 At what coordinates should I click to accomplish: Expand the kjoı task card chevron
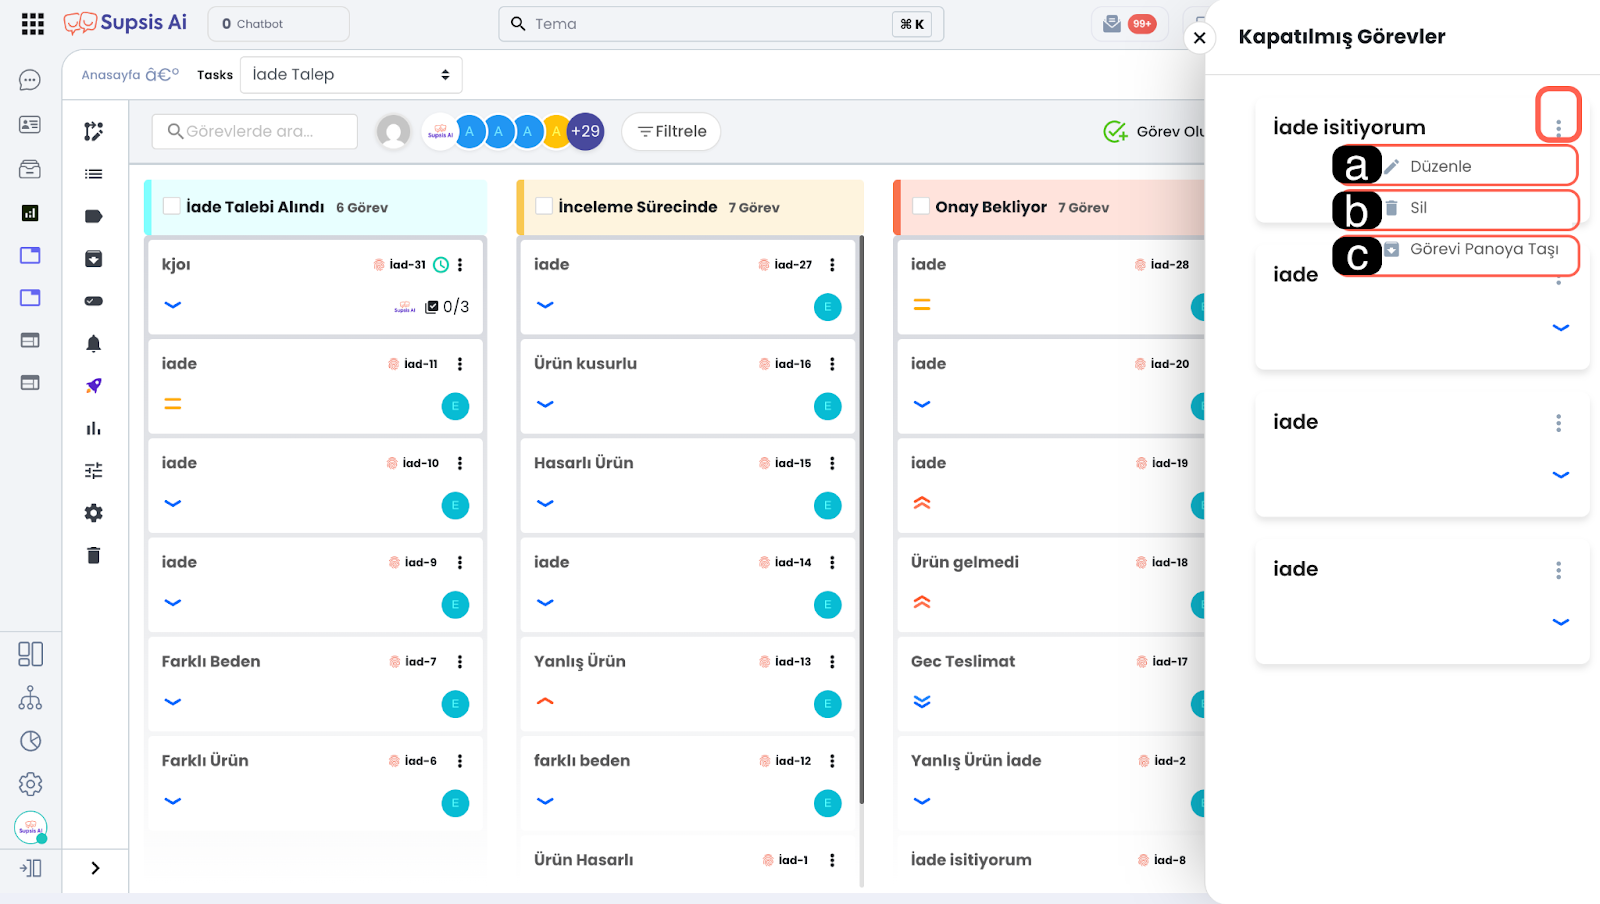(173, 305)
